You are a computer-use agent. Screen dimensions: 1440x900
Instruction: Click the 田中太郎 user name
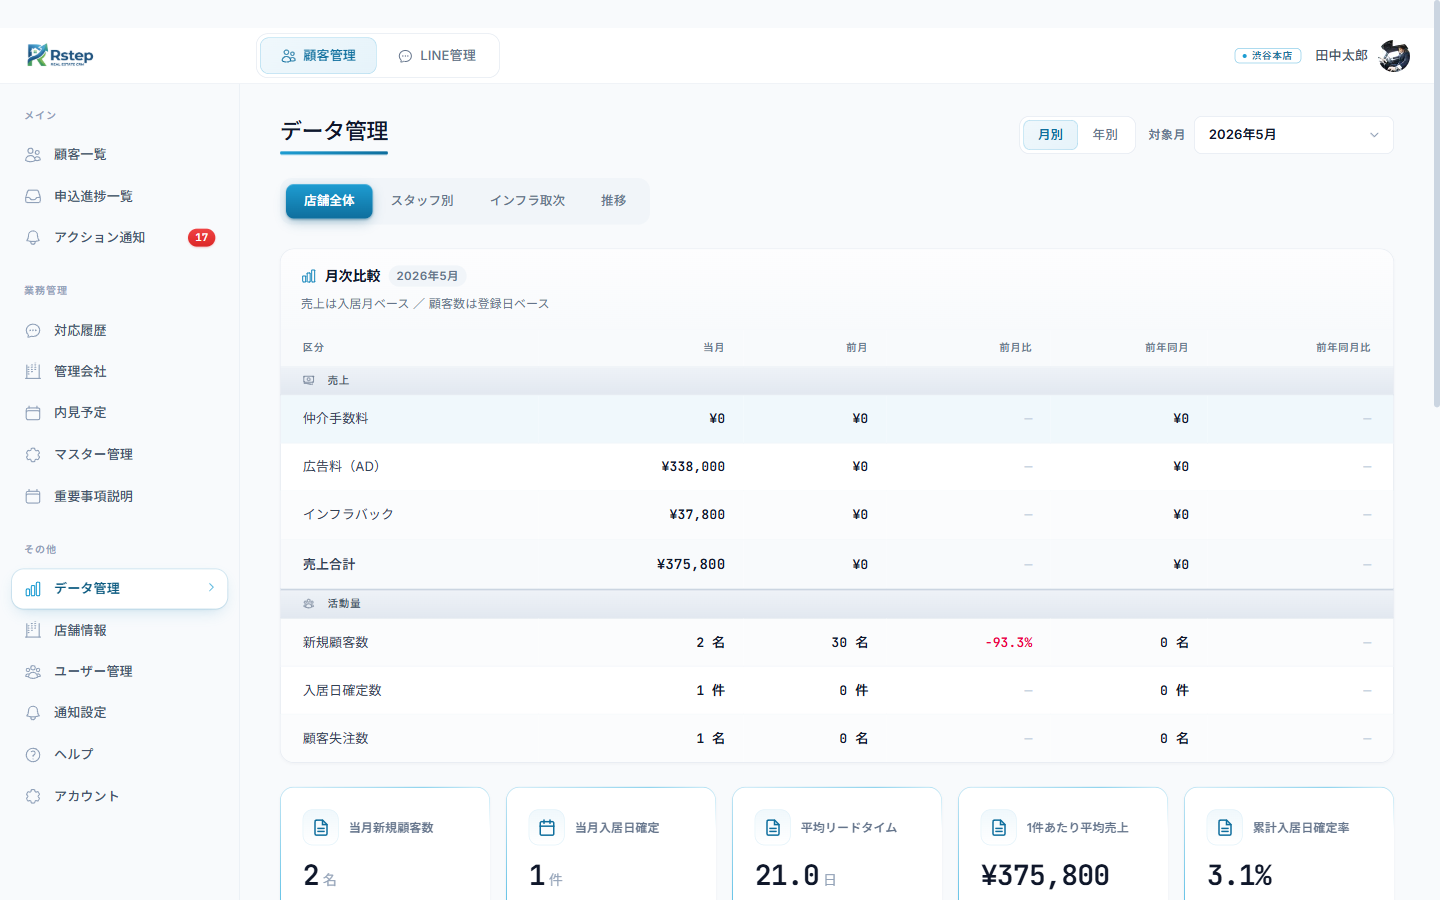click(x=1341, y=56)
